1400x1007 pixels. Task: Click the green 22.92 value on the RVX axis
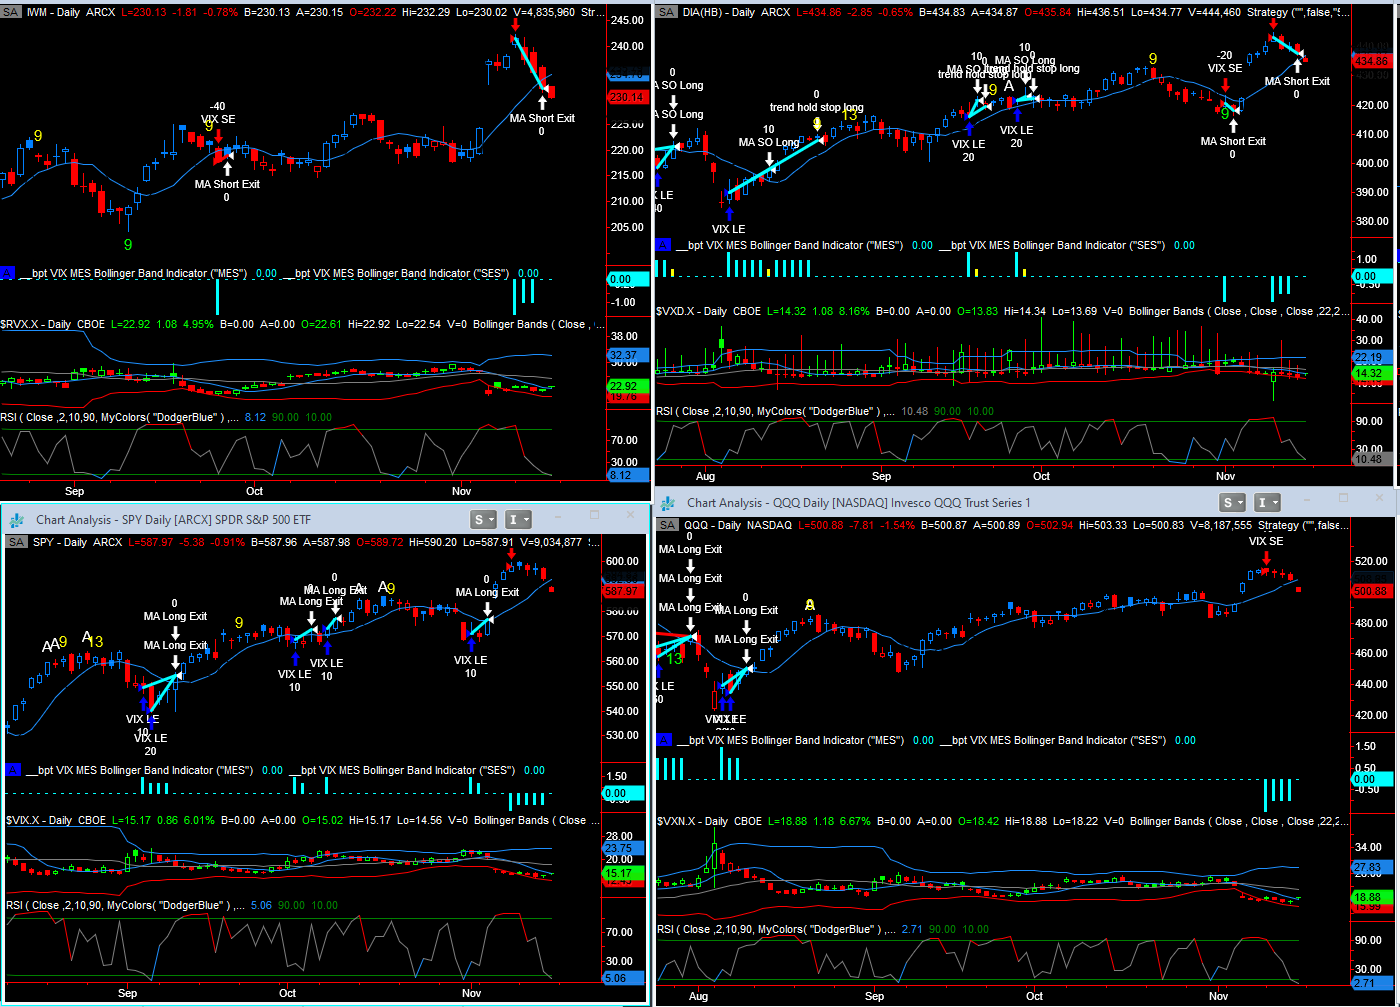pos(626,386)
